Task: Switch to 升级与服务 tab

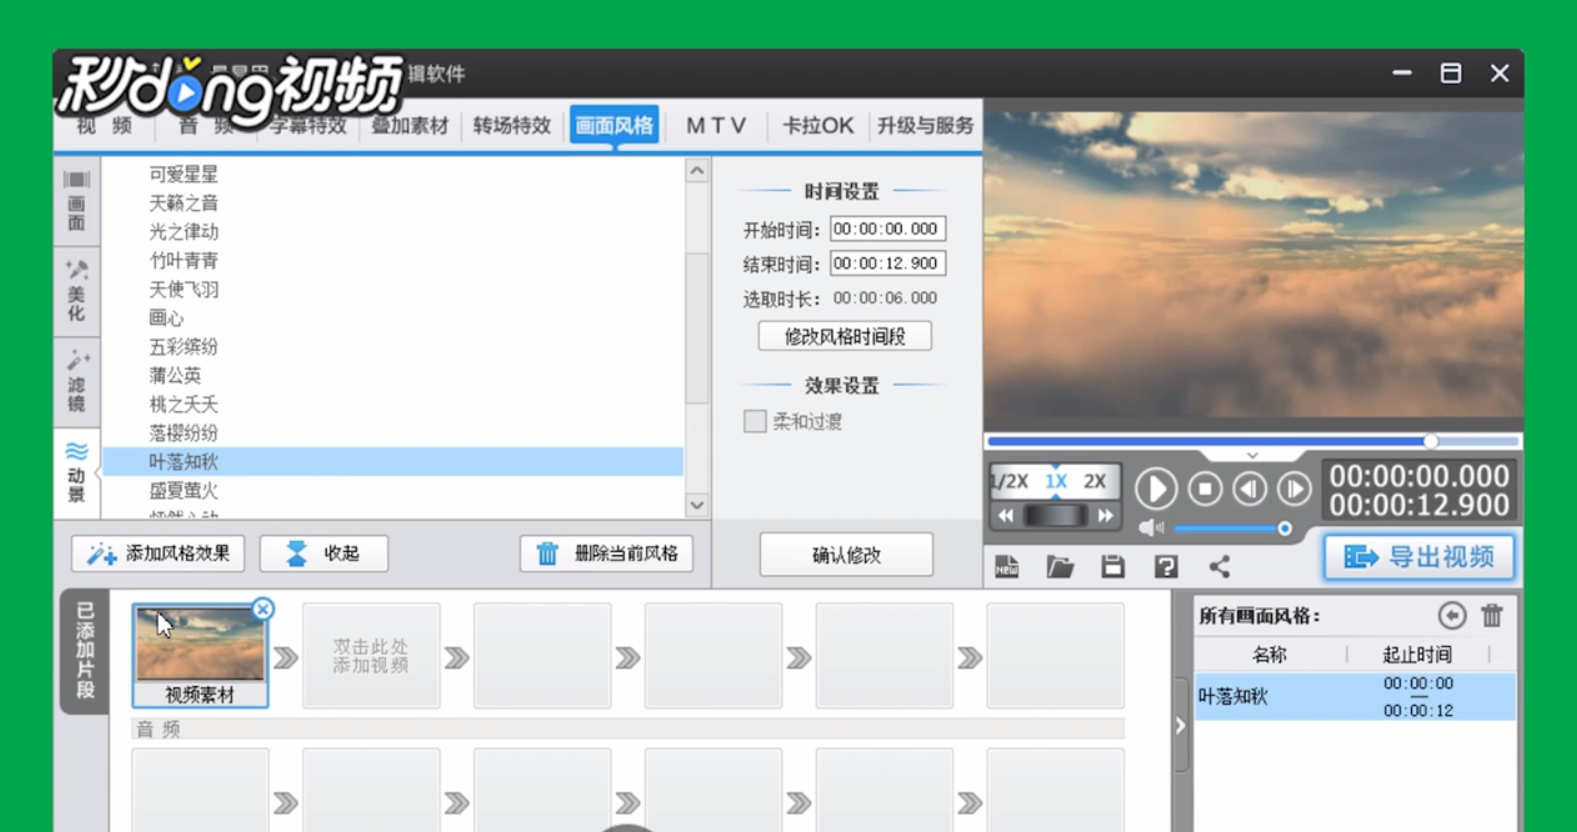Action: (x=925, y=125)
